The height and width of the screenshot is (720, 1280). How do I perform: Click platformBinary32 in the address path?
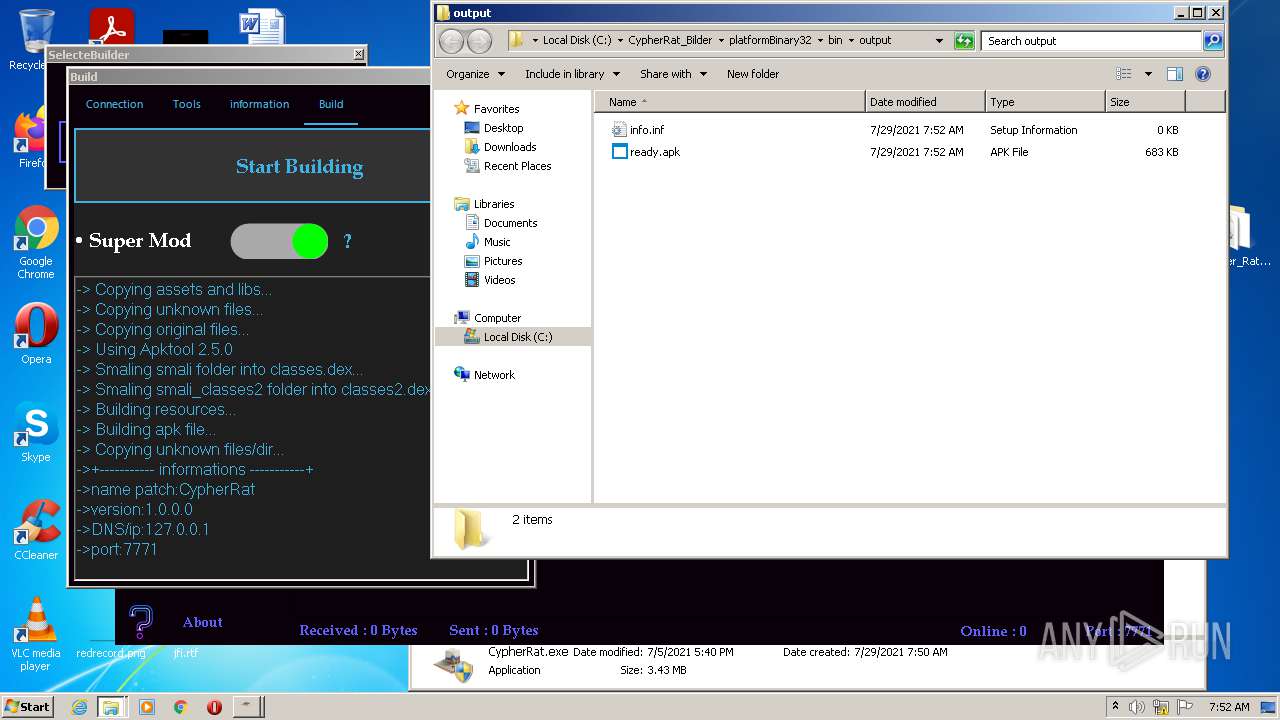pyautogui.click(x=770, y=41)
